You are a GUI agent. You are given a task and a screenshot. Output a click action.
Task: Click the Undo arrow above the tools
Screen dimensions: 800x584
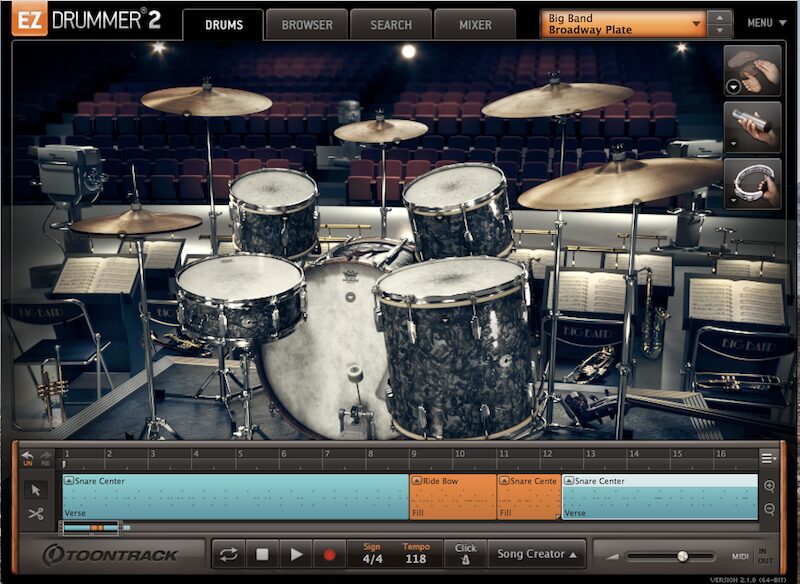(28, 452)
